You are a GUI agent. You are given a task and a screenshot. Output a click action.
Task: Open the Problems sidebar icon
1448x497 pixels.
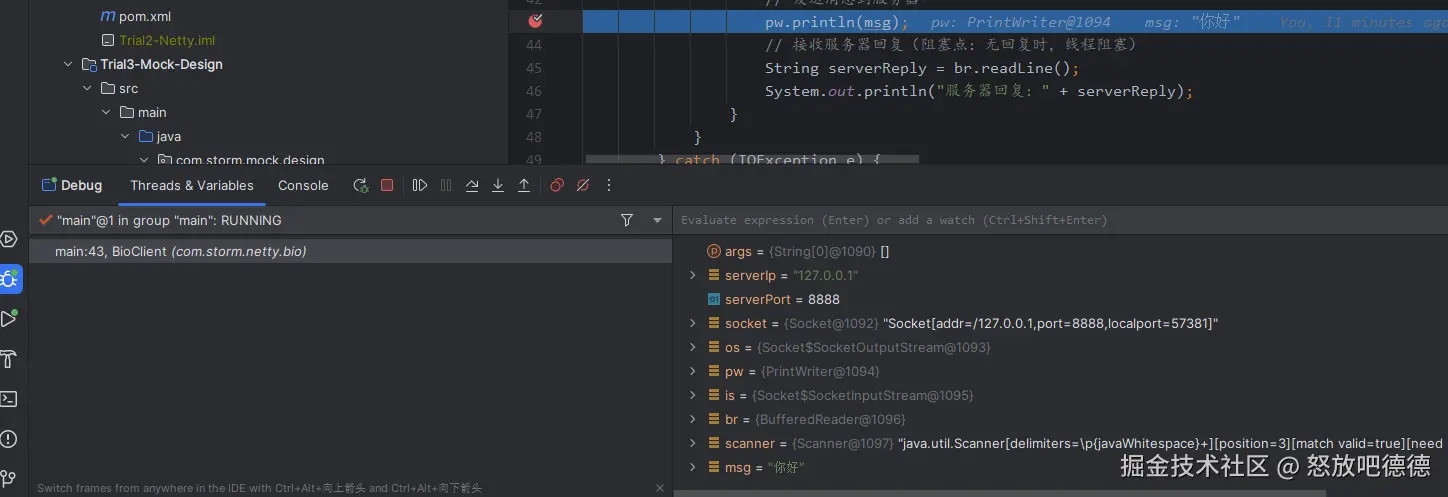[9, 439]
